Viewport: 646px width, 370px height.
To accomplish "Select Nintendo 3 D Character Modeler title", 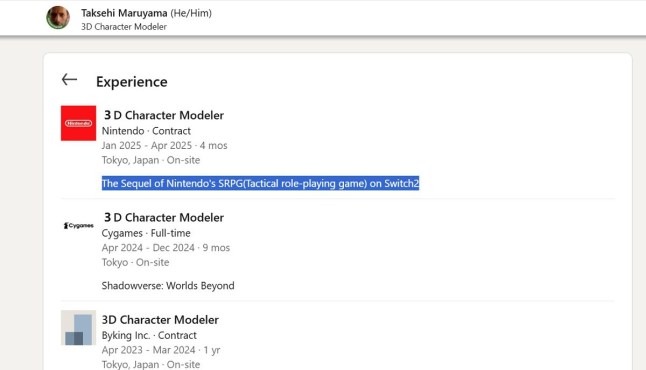I will point(164,115).
